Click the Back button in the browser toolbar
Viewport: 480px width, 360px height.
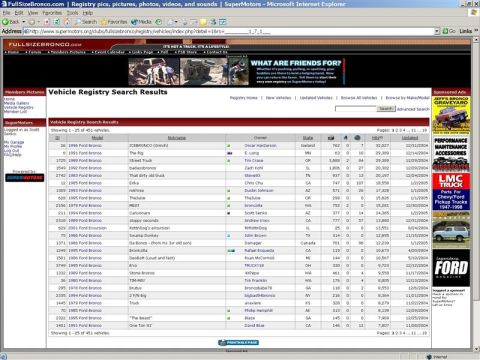click(x=11, y=22)
